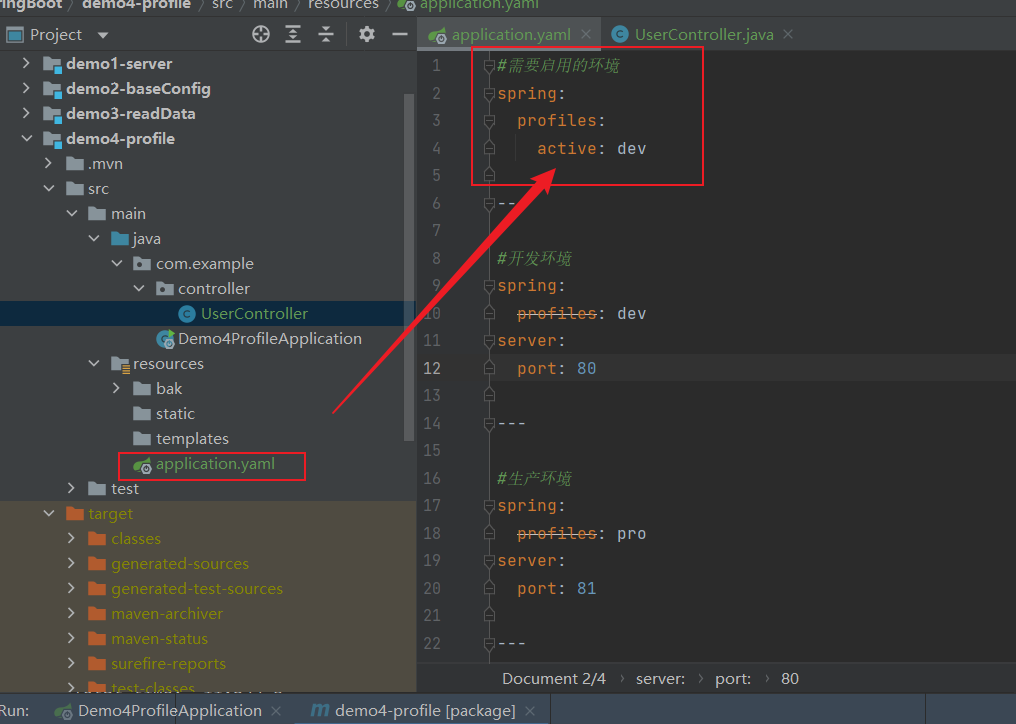Switch to UserController.java editor tab
Screen dimensions: 1016x724
704,34
